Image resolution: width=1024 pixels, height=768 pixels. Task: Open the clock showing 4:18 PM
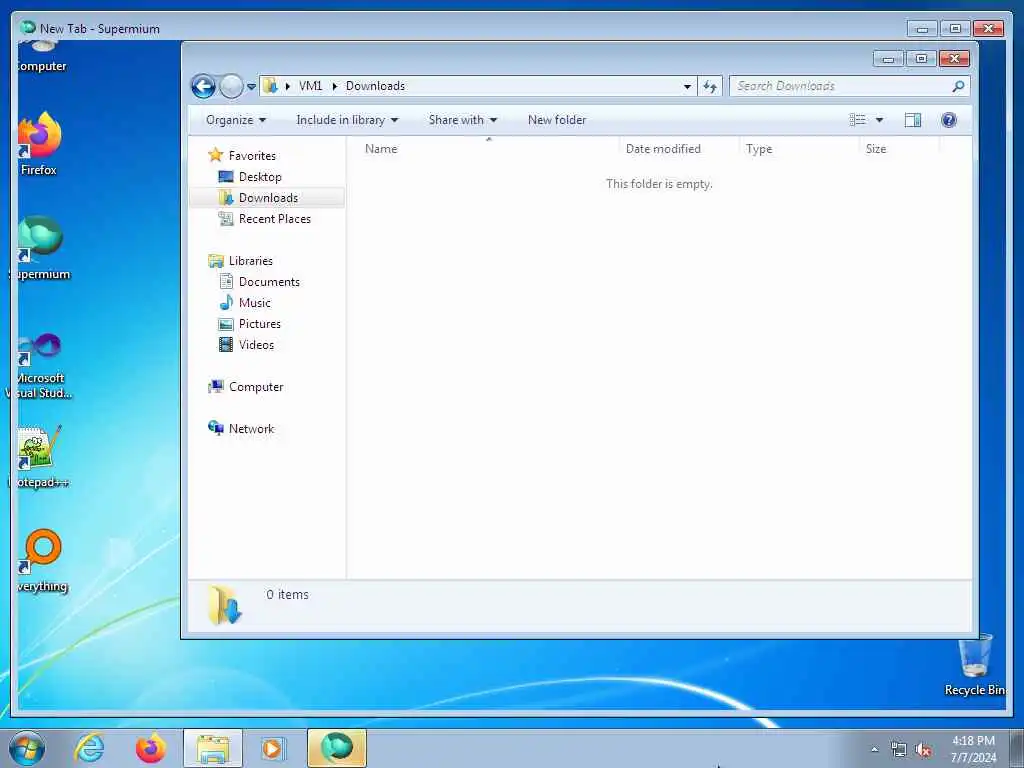tap(973, 748)
